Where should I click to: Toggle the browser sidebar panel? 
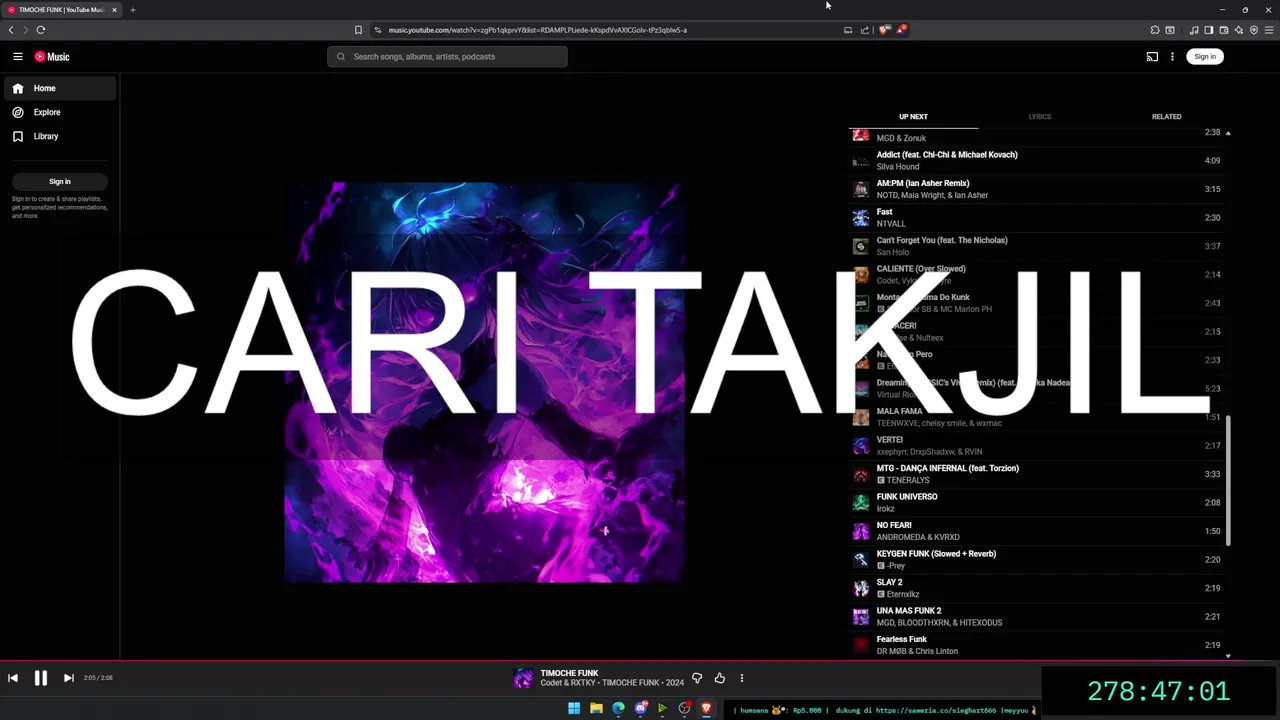[x=1209, y=30]
